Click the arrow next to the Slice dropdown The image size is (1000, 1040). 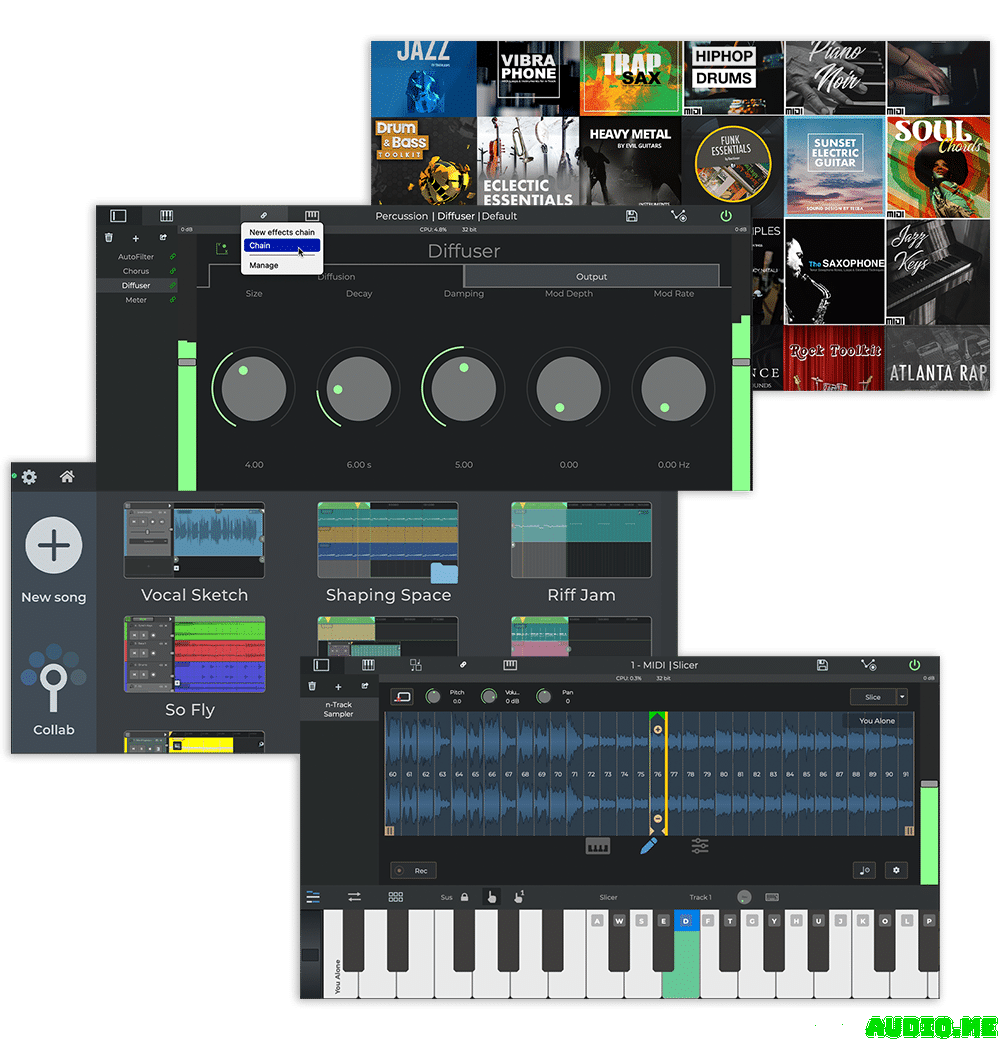coord(902,697)
